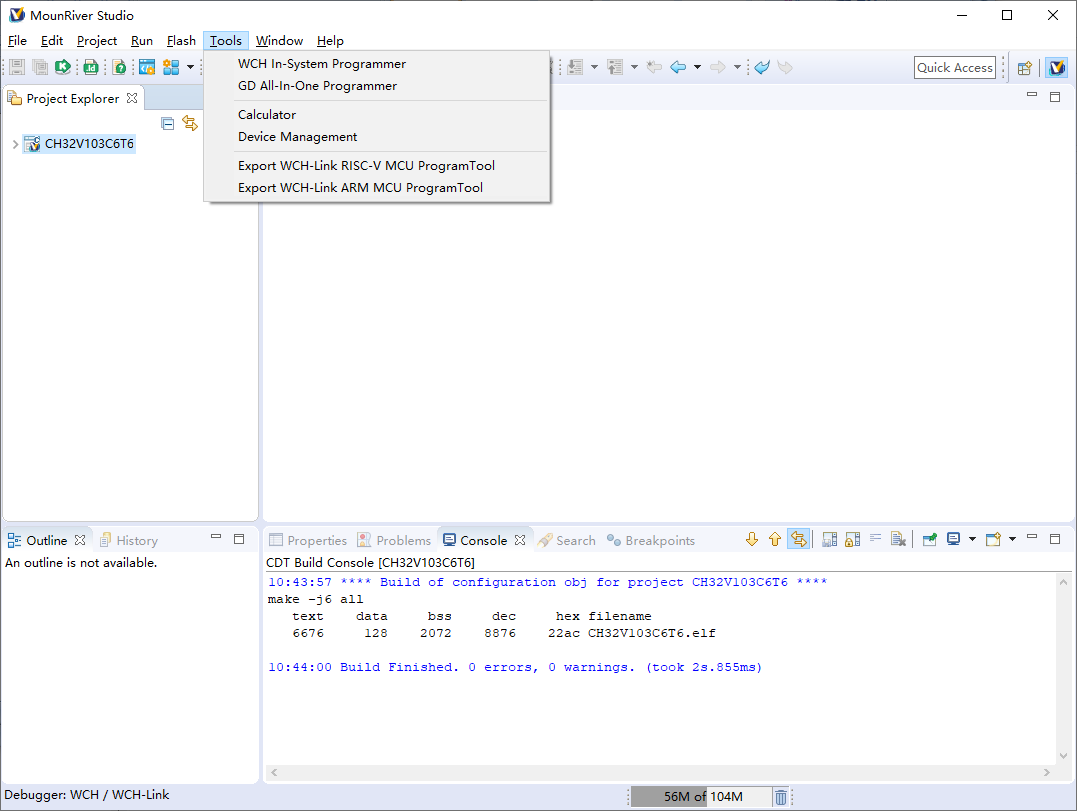Image resolution: width=1077 pixels, height=811 pixels.
Task: Click Display Selected Console monitor icon
Action: tap(953, 539)
